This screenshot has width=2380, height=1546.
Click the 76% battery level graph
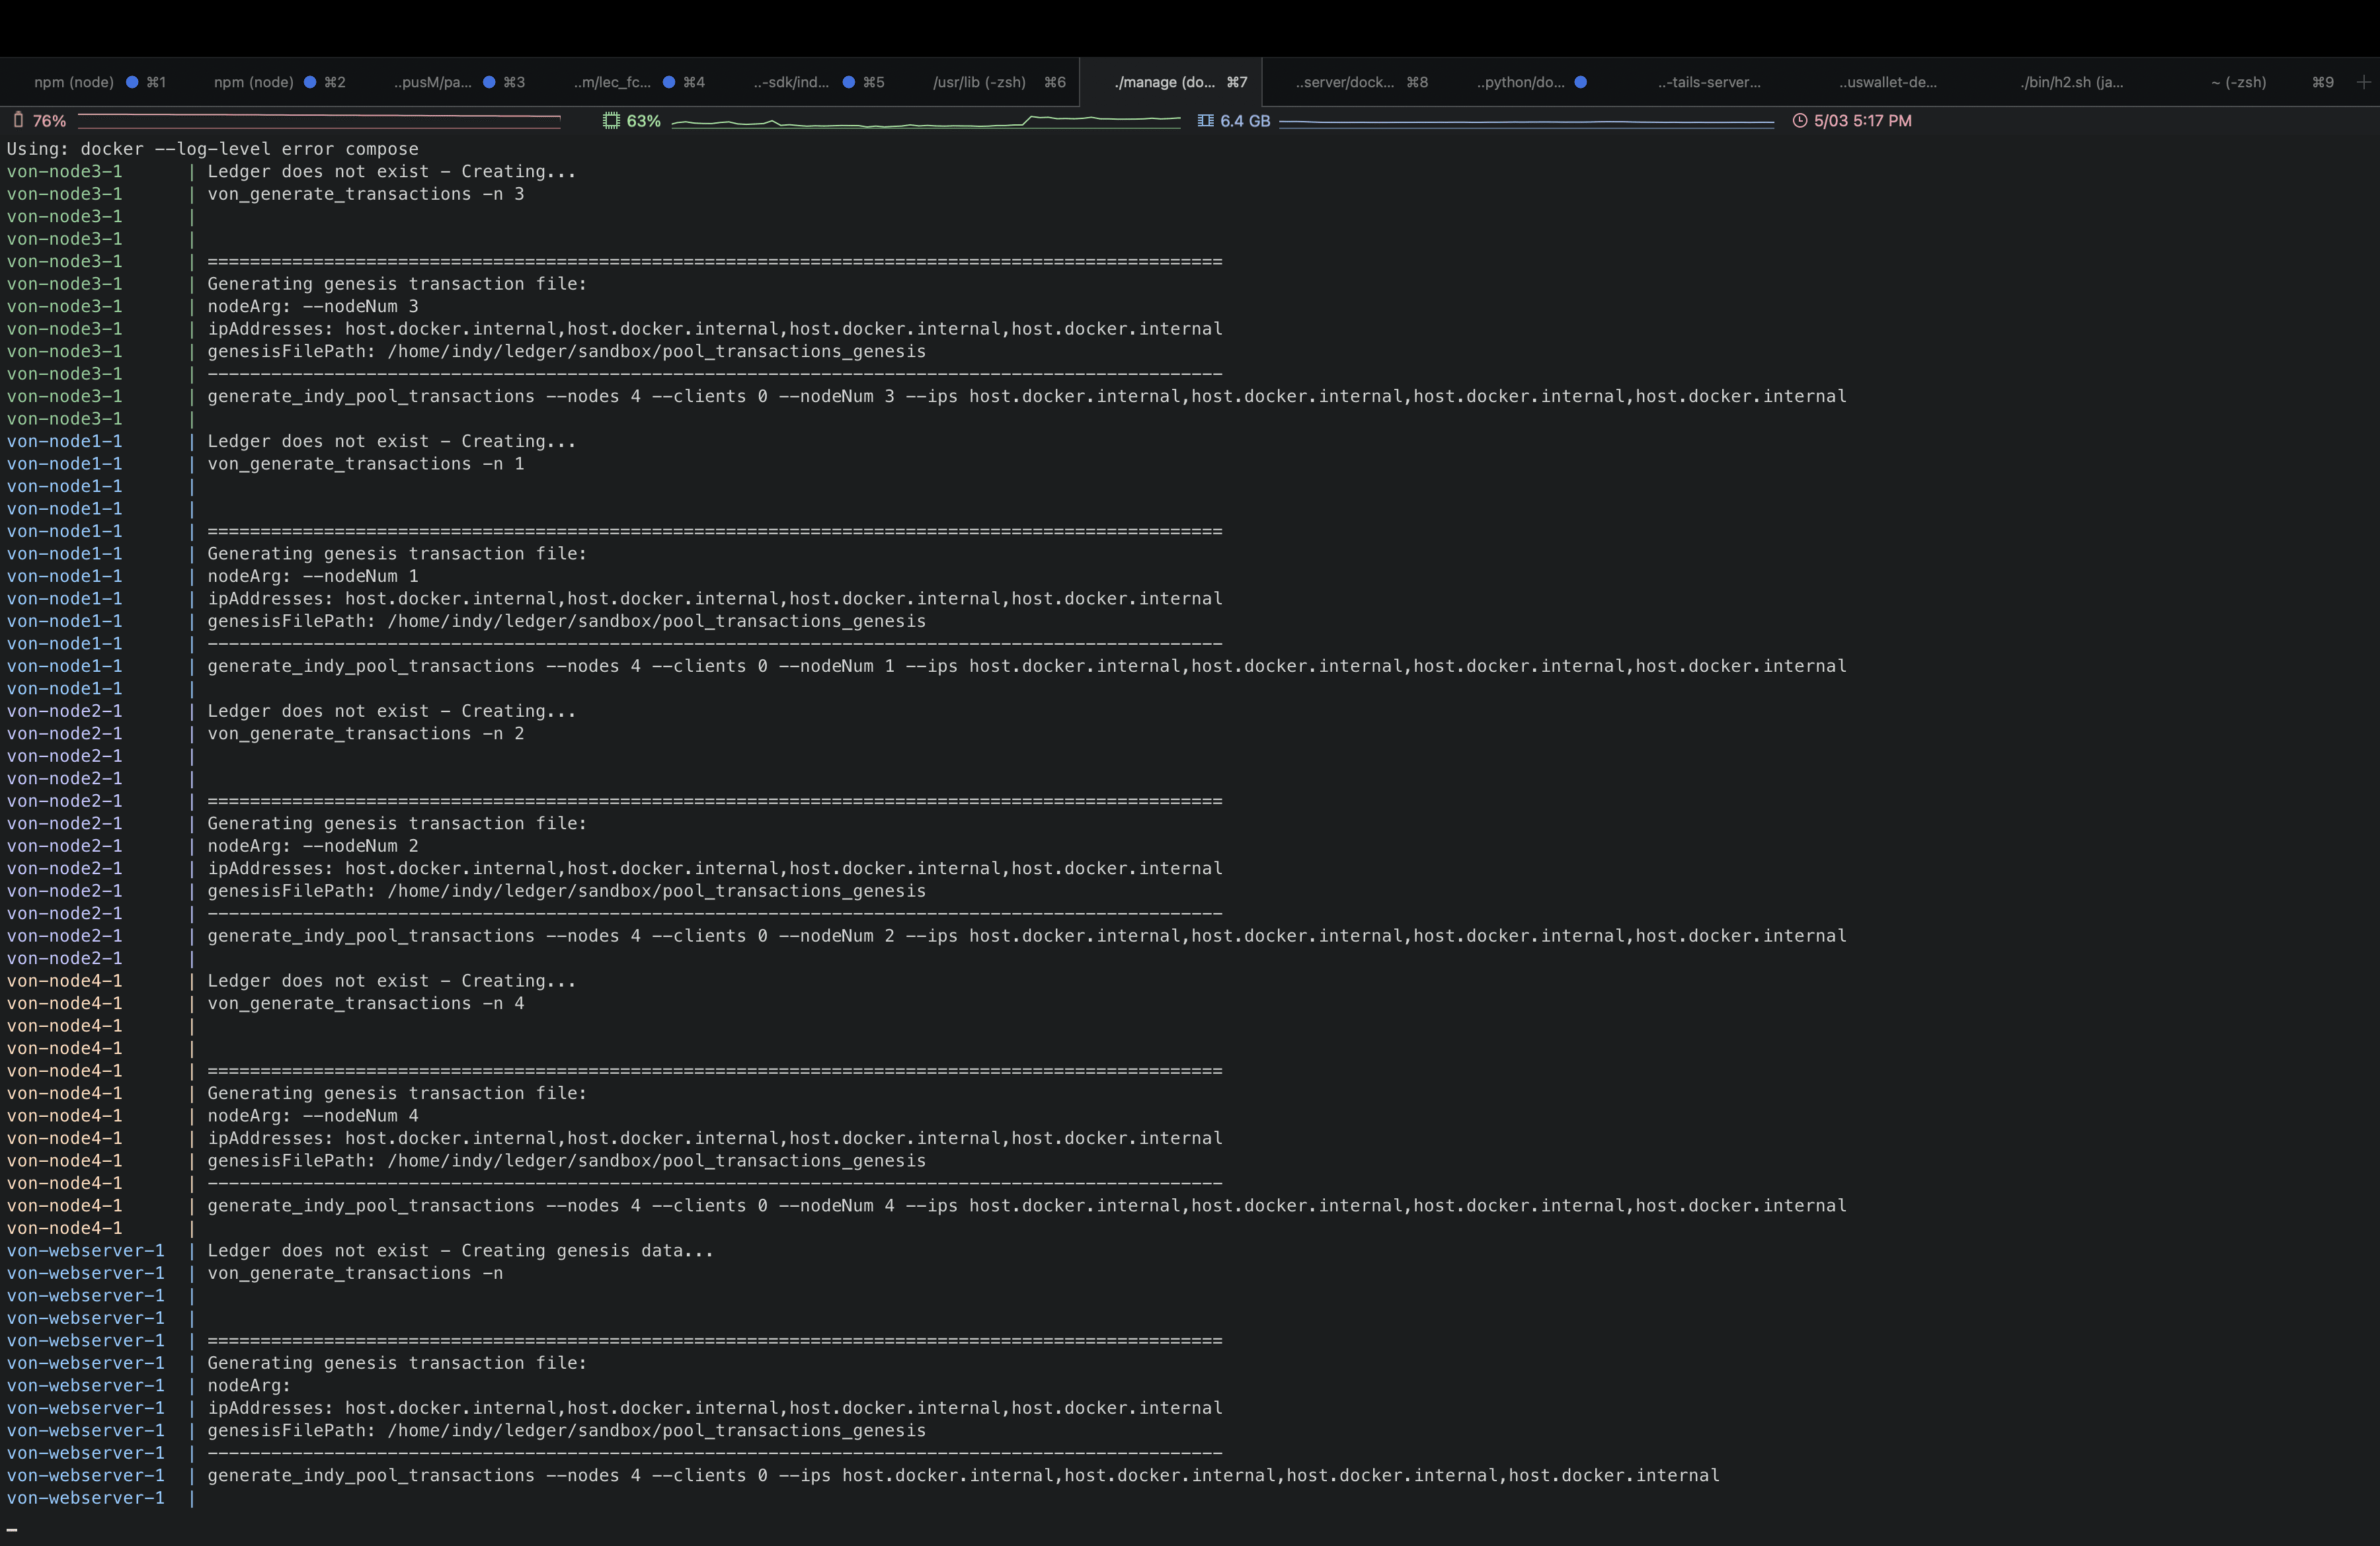click(x=319, y=121)
